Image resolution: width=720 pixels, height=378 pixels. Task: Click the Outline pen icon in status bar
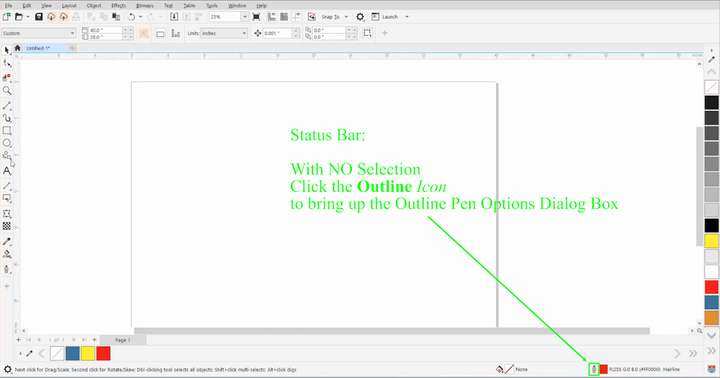594,369
